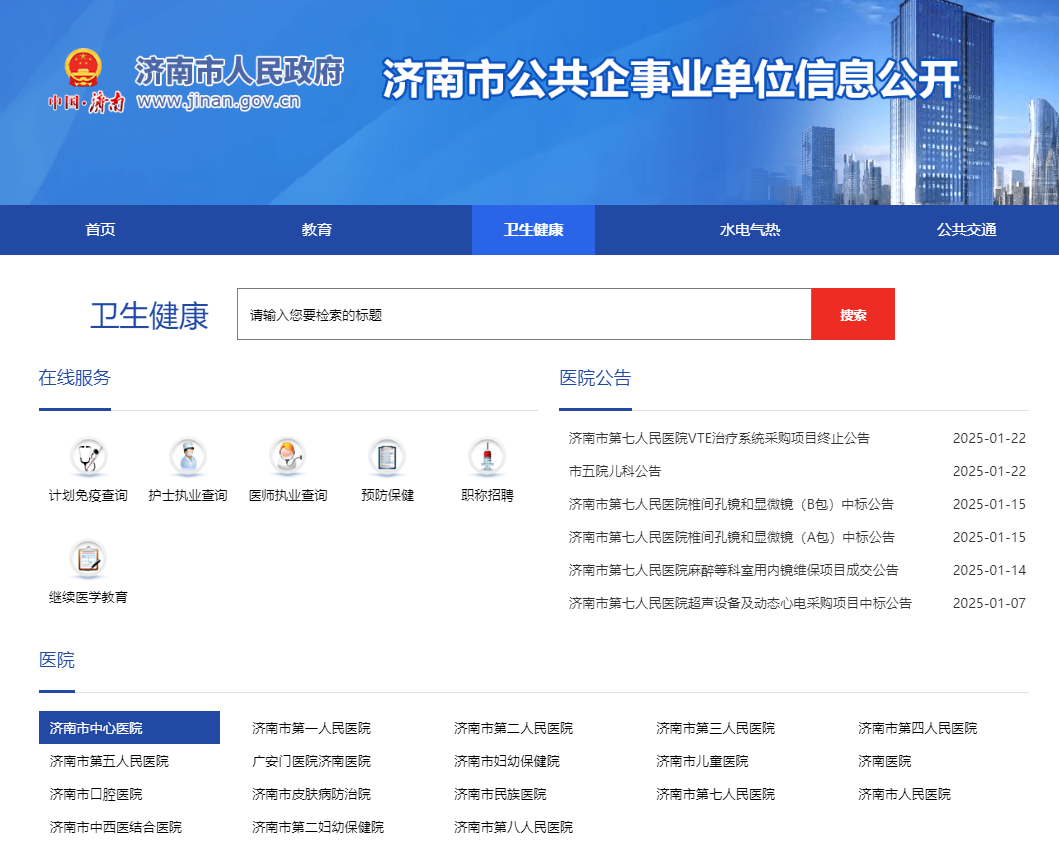Image resolution: width=1059 pixels, height=861 pixels.
Task: Open the 预防保健 clipboard icon
Action: [x=387, y=458]
